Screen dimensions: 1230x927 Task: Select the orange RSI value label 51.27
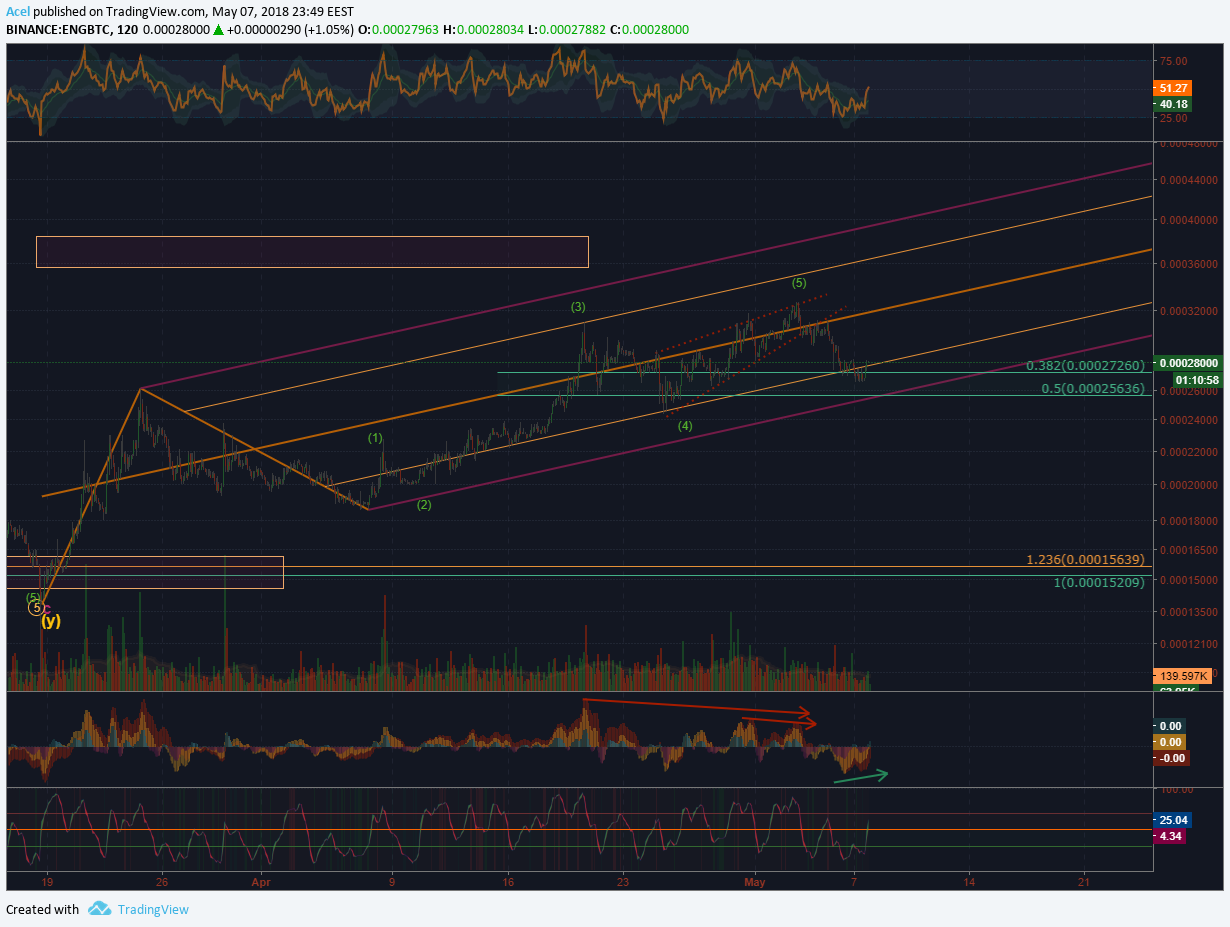point(1171,88)
